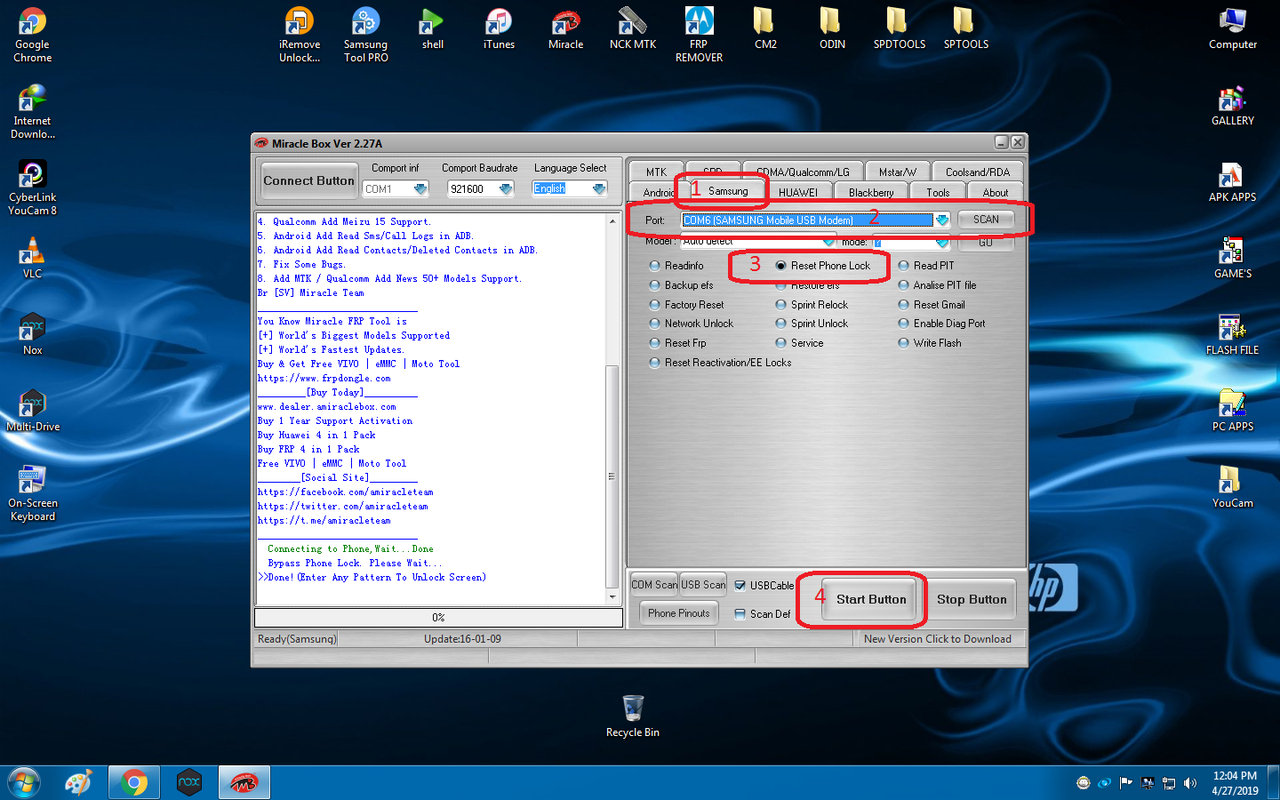Viewport: 1280px width, 800px height.
Task: Launch the Nox desktop shortcut
Action: point(32,334)
